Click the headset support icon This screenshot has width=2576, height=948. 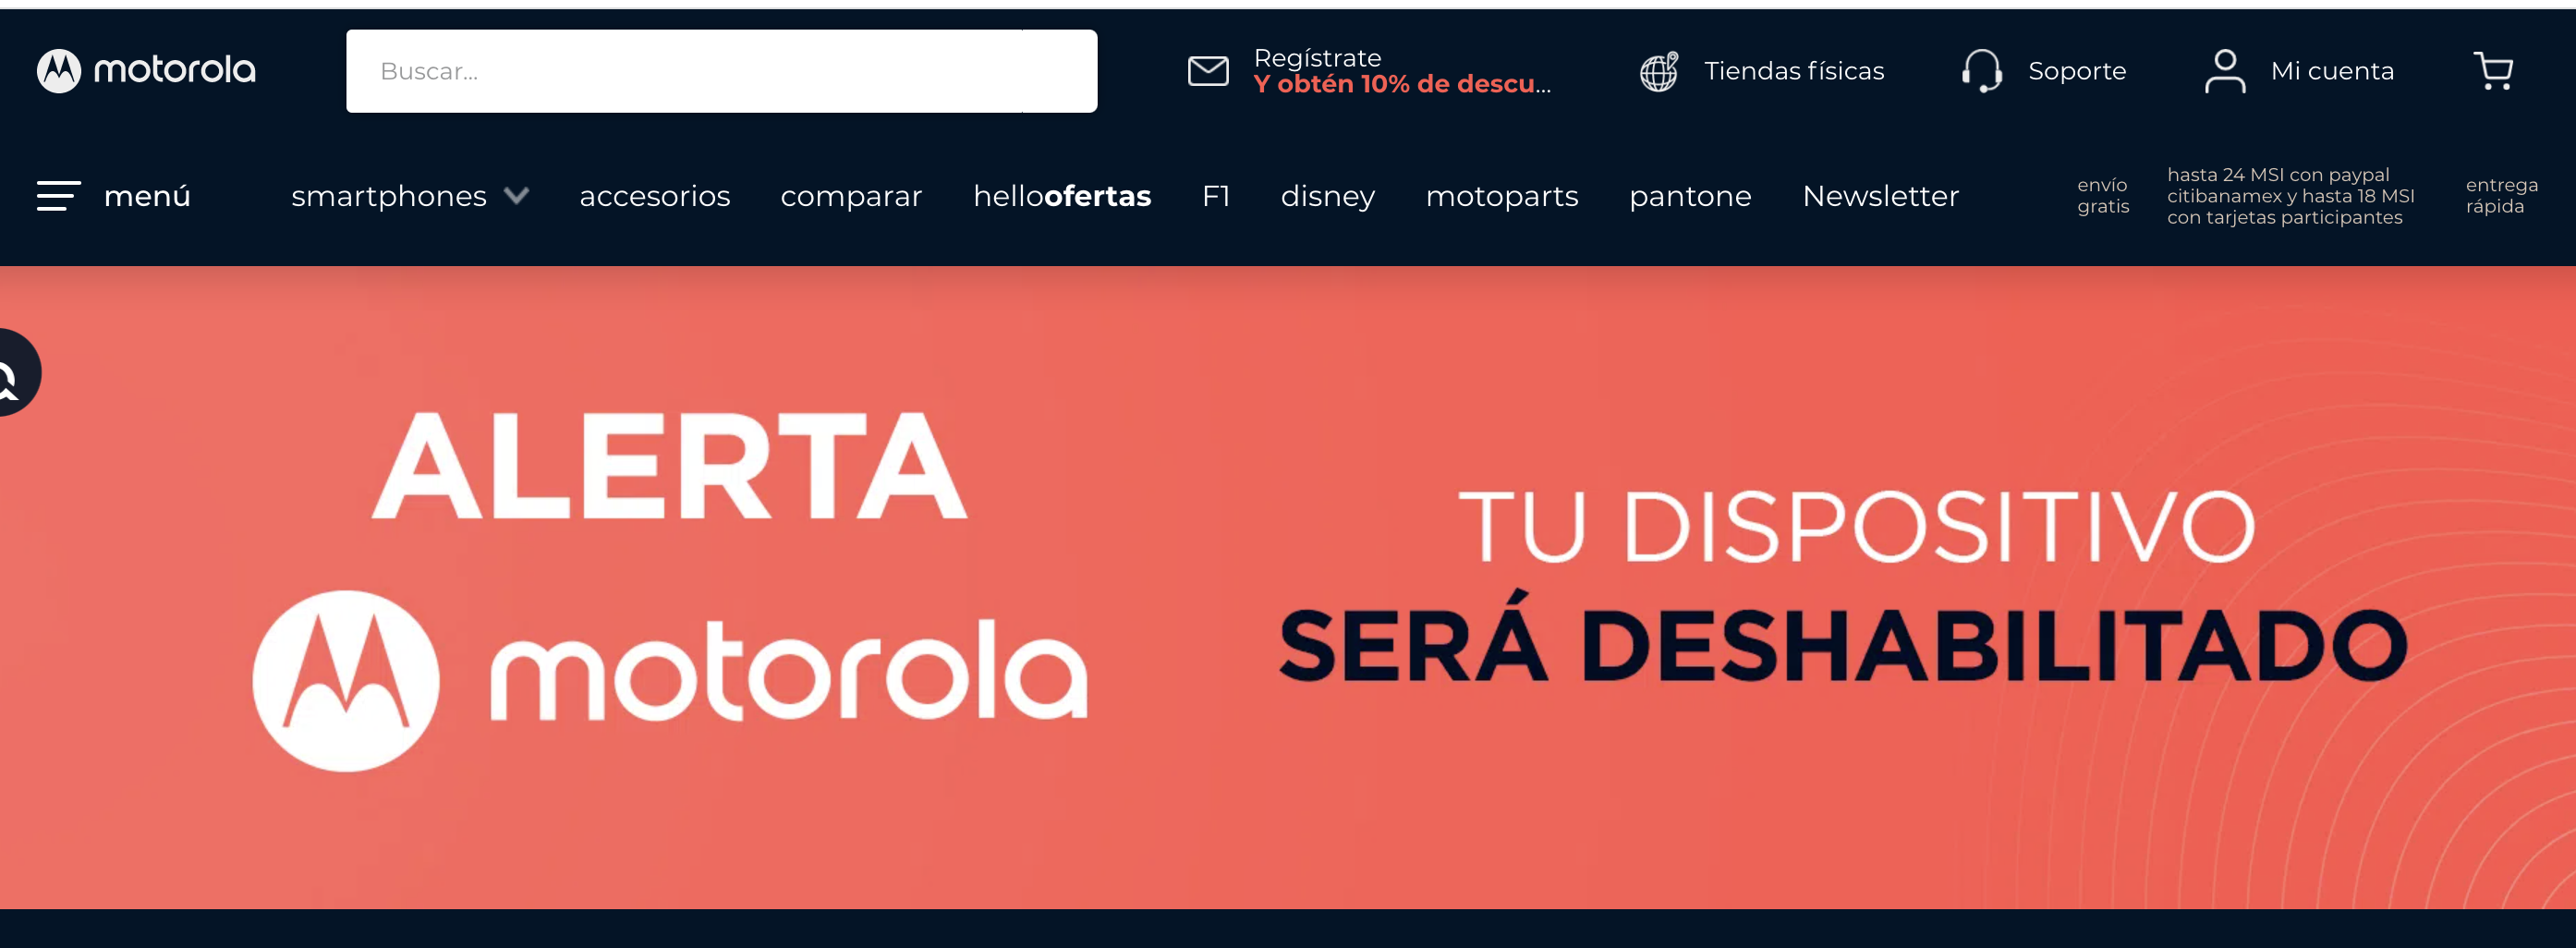click(x=1982, y=71)
